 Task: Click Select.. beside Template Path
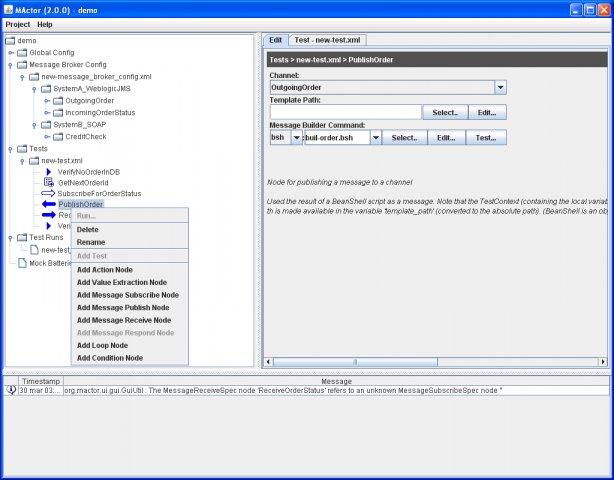pyautogui.click(x=445, y=112)
